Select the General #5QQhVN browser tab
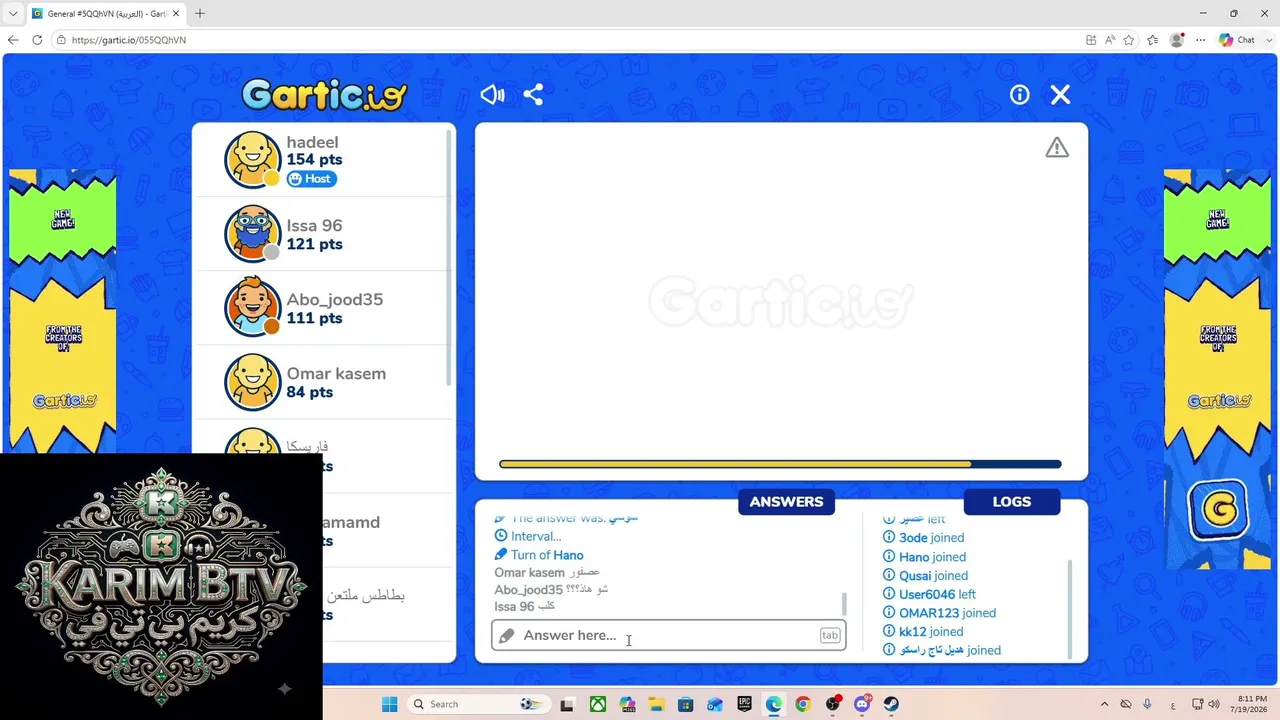 click(x=106, y=14)
